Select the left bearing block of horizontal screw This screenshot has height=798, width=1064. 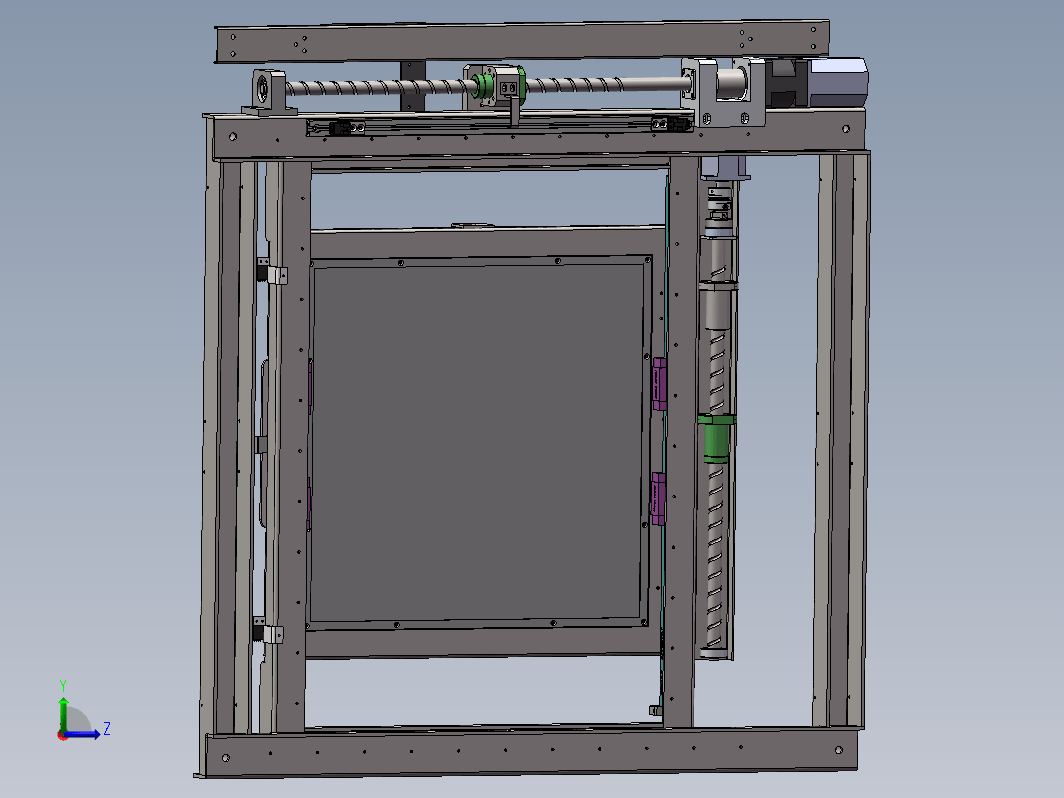tap(269, 92)
